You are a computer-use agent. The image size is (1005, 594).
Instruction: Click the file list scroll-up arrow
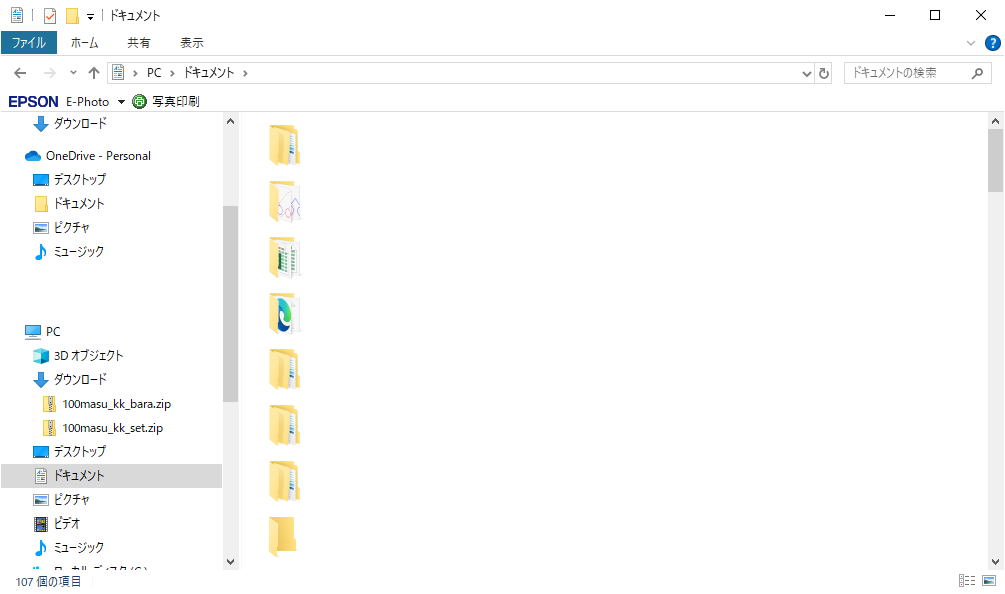point(995,121)
